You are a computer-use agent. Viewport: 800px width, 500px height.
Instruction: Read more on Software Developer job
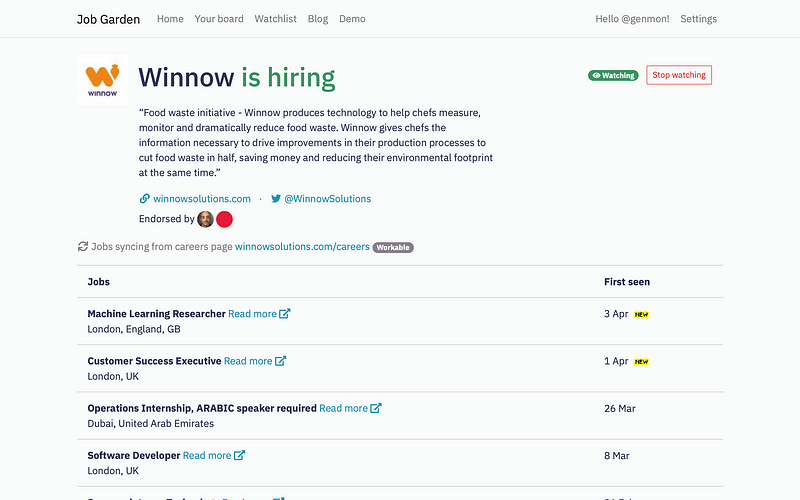pyautogui.click(x=207, y=456)
